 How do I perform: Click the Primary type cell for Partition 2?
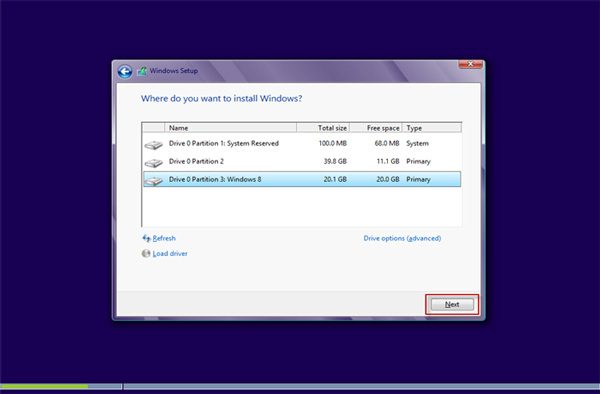coord(418,161)
